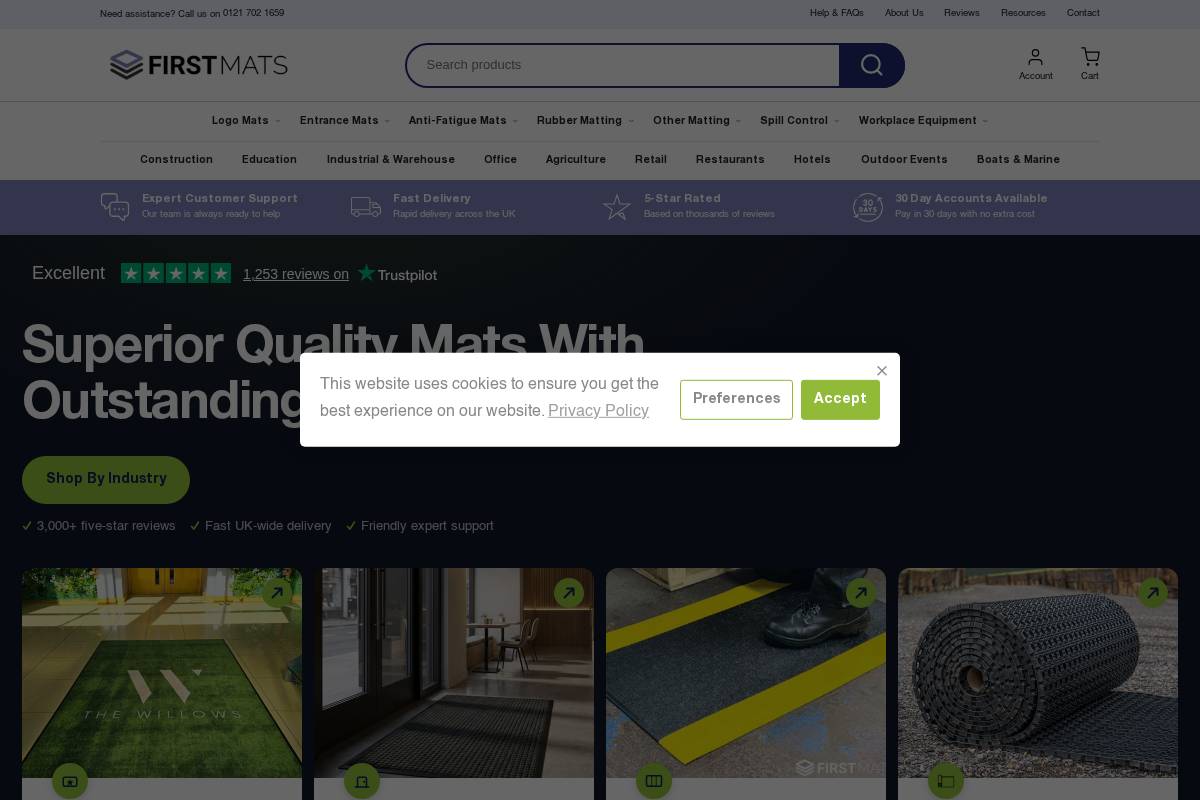Click the 30 Day Accounts badge icon
Viewport: 1200px width, 800px height.
867,207
